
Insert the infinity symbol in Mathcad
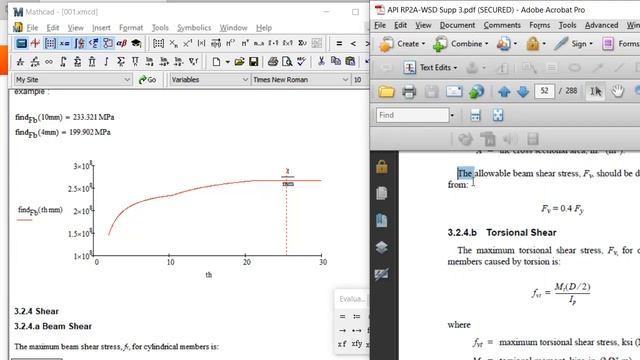[x=49, y=62]
